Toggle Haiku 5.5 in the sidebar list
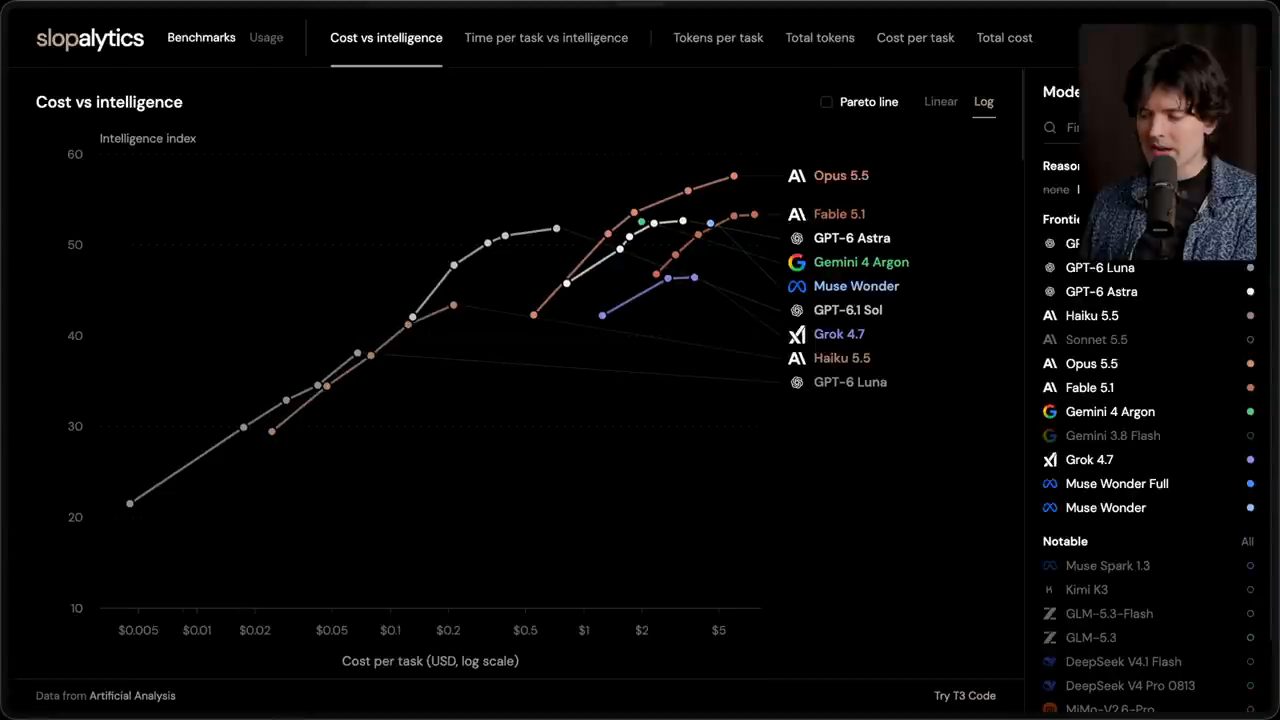Image resolution: width=1280 pixels, height=720 pixels. (x=1149, y=316)
